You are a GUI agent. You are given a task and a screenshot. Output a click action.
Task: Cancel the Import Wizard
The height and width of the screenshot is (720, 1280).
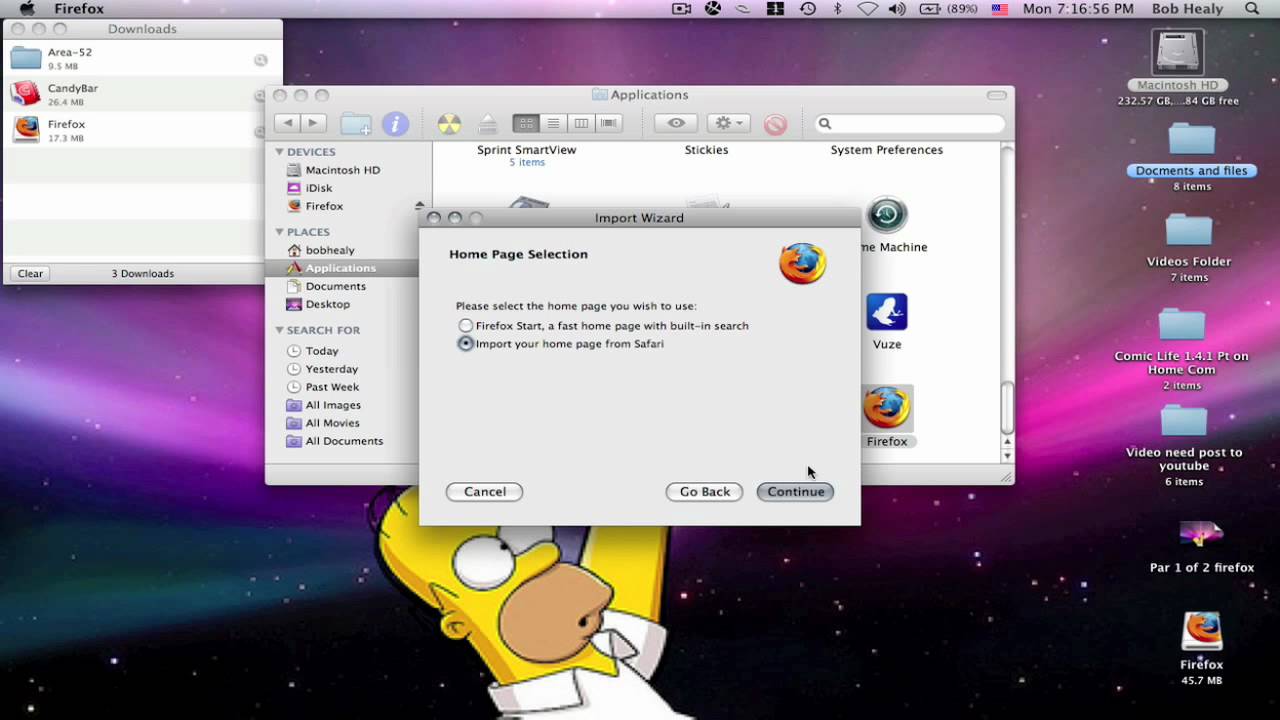tap(485, 492)
